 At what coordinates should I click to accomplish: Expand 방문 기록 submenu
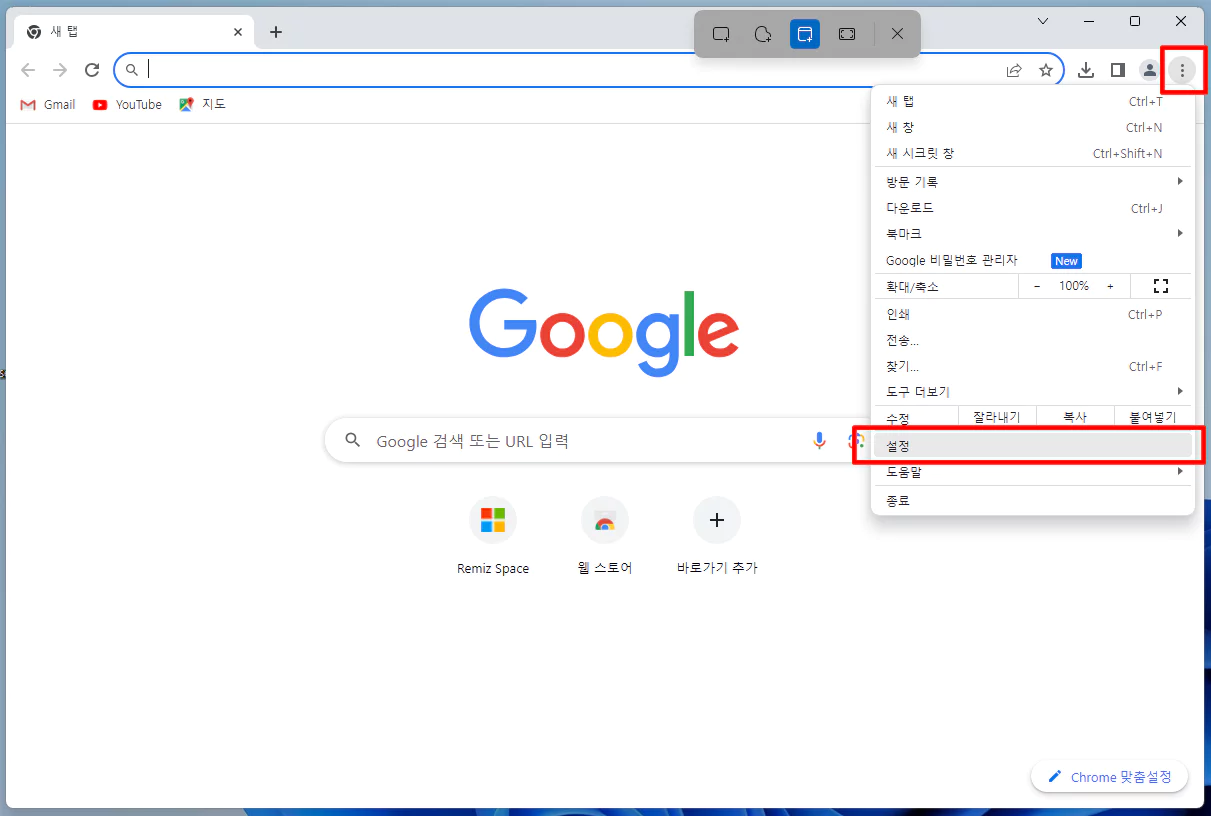[x=1032, y=182]
